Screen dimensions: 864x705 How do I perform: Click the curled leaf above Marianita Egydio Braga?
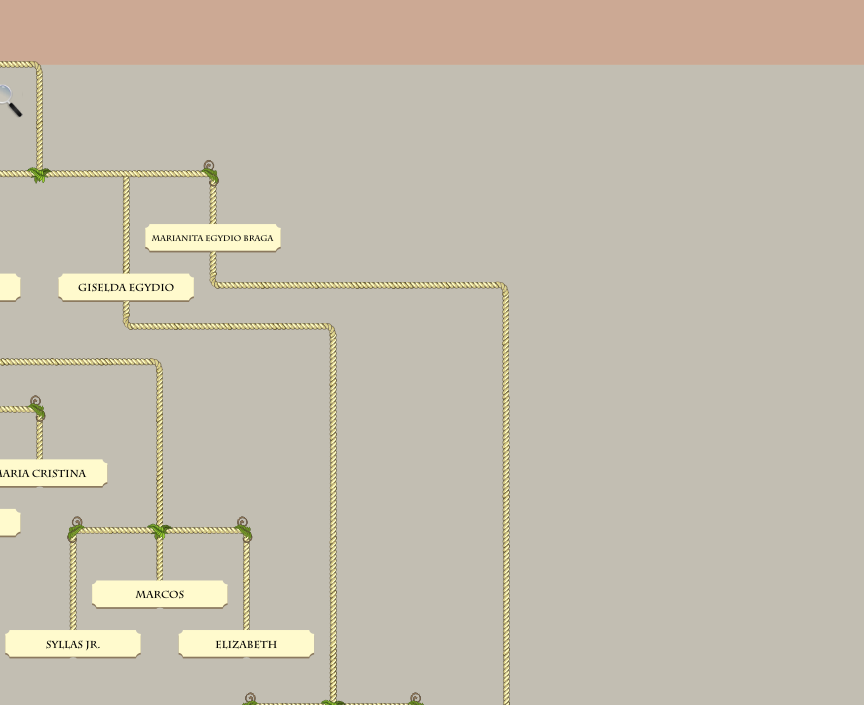click(210, 172)
